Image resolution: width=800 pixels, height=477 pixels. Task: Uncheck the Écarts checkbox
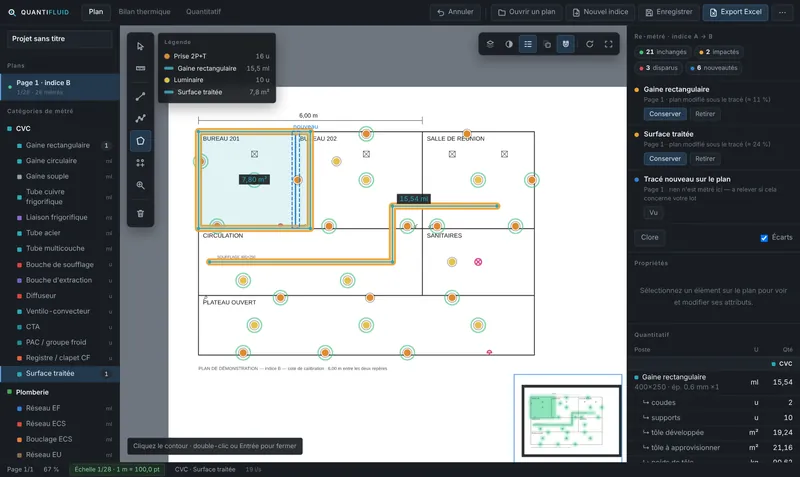pos(764,238)
